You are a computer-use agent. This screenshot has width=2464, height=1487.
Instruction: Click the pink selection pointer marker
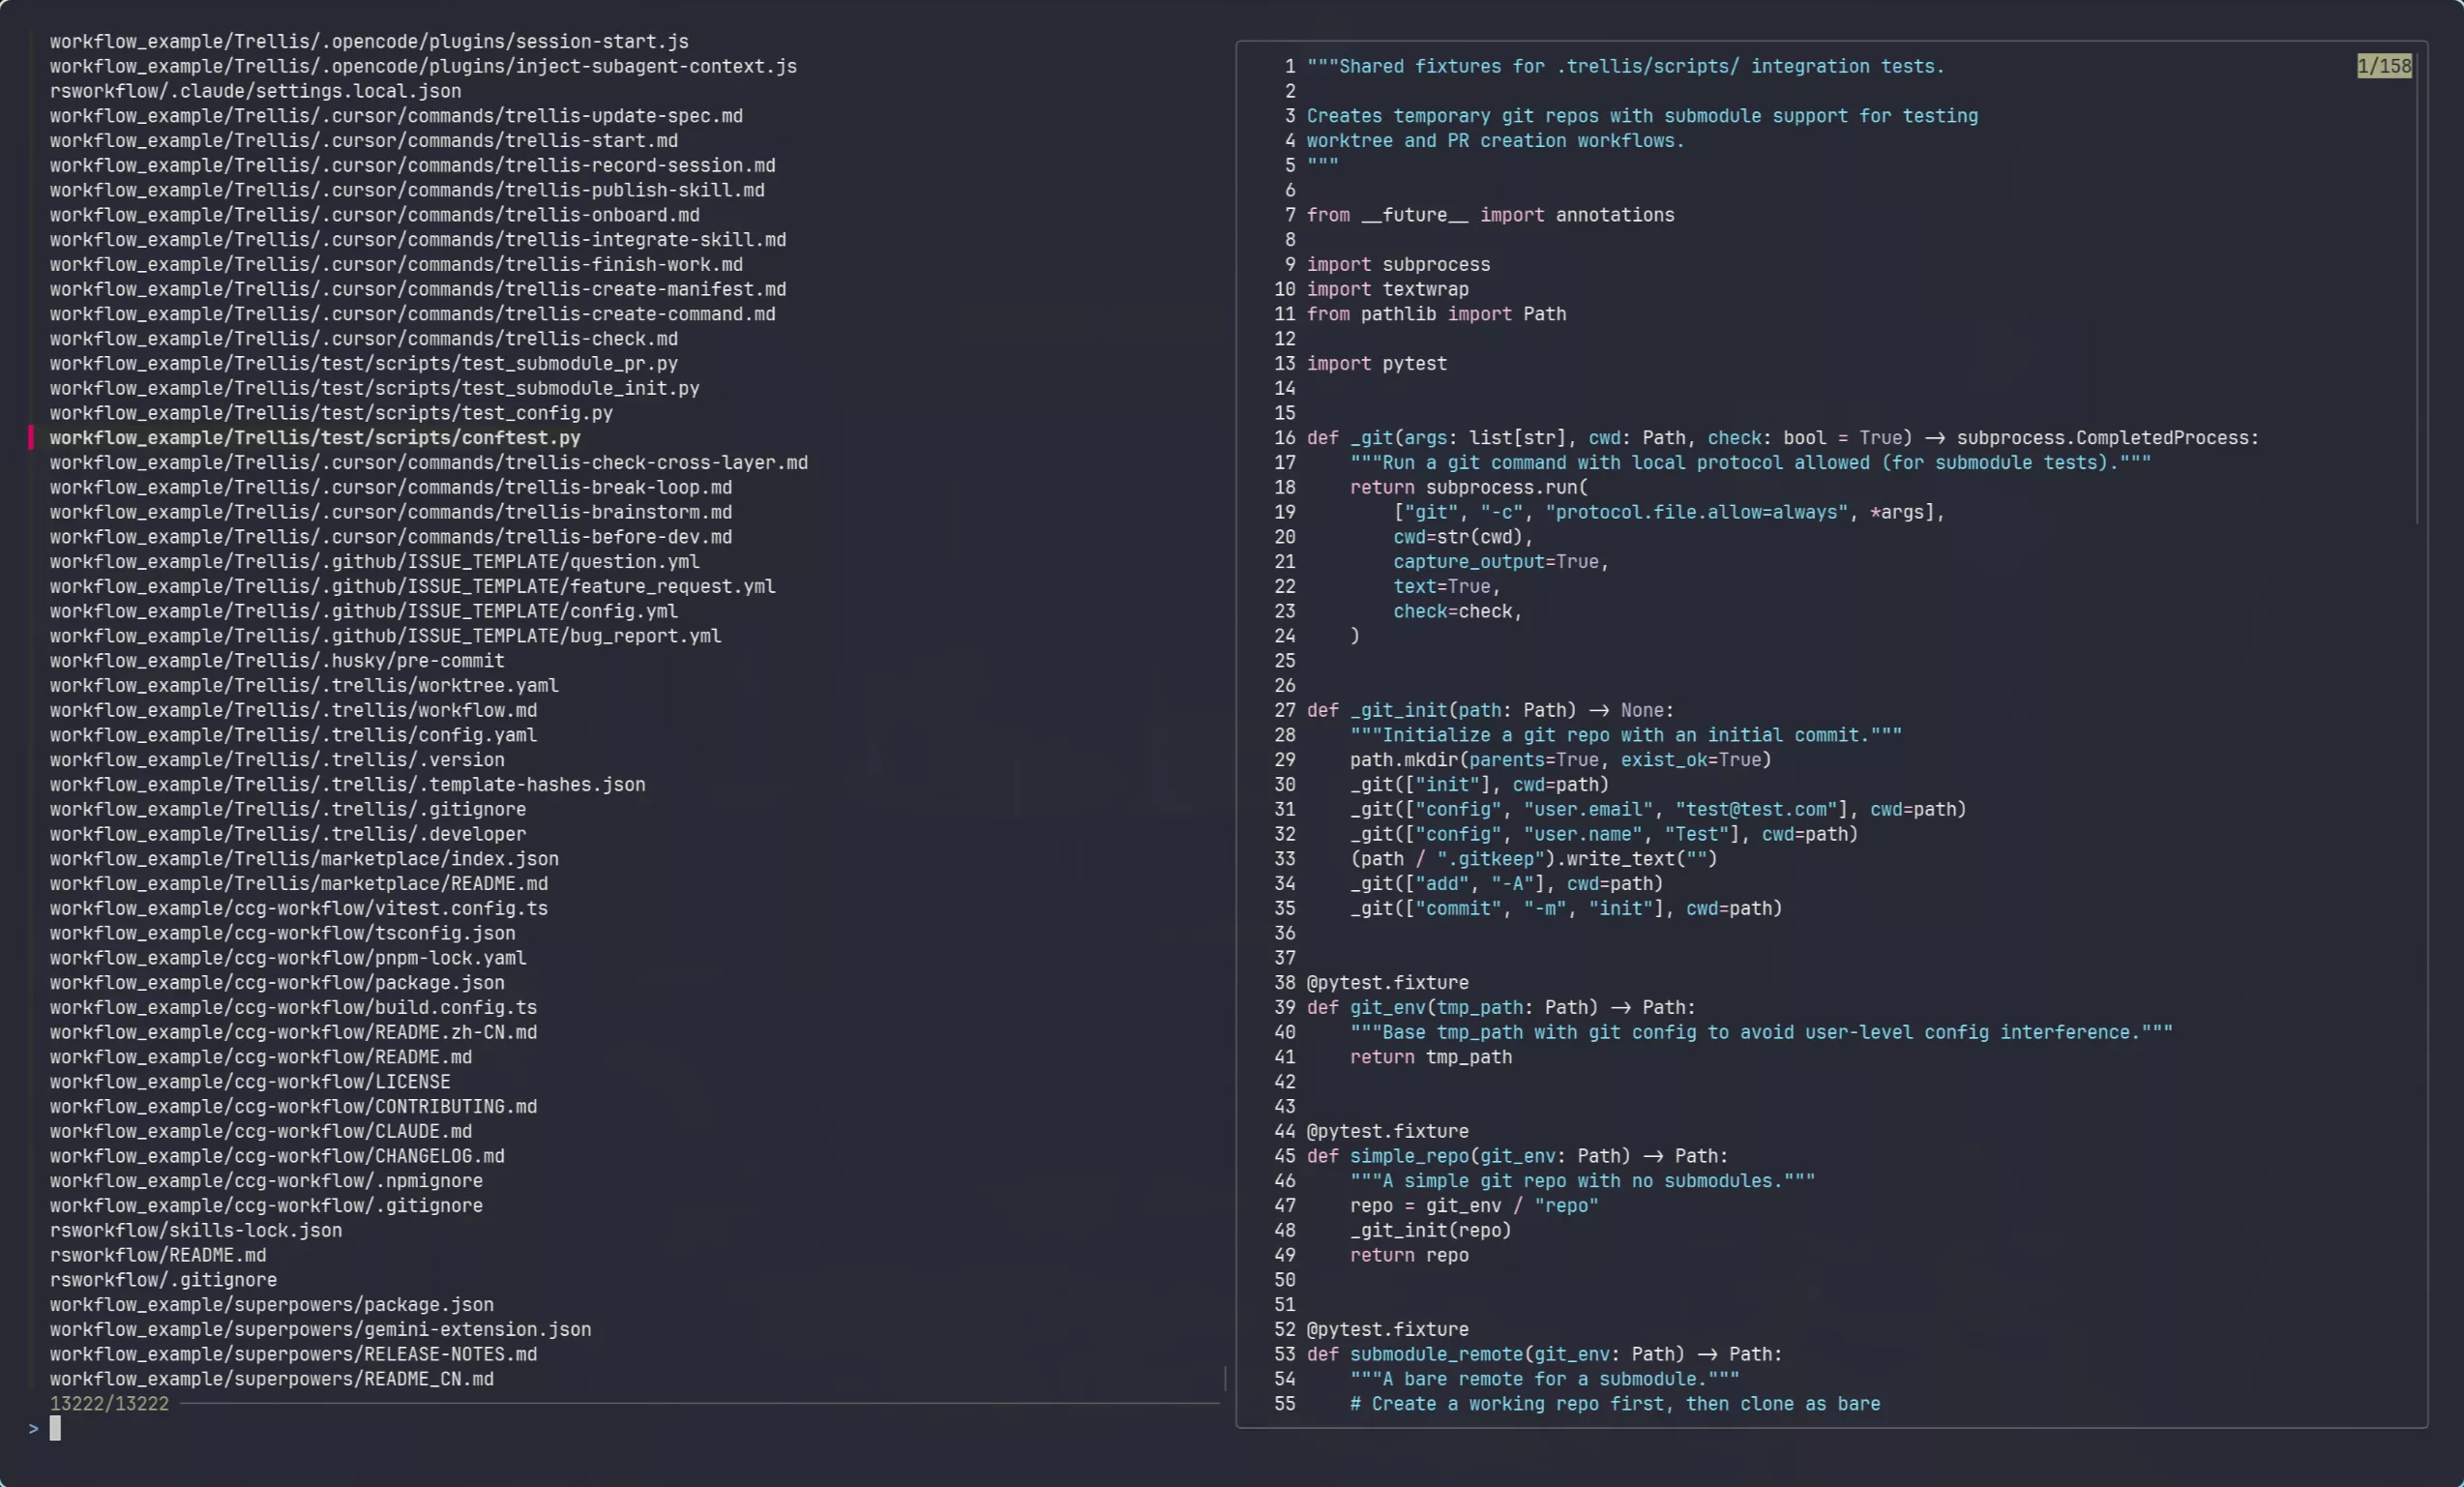click(x=31, y=438)
